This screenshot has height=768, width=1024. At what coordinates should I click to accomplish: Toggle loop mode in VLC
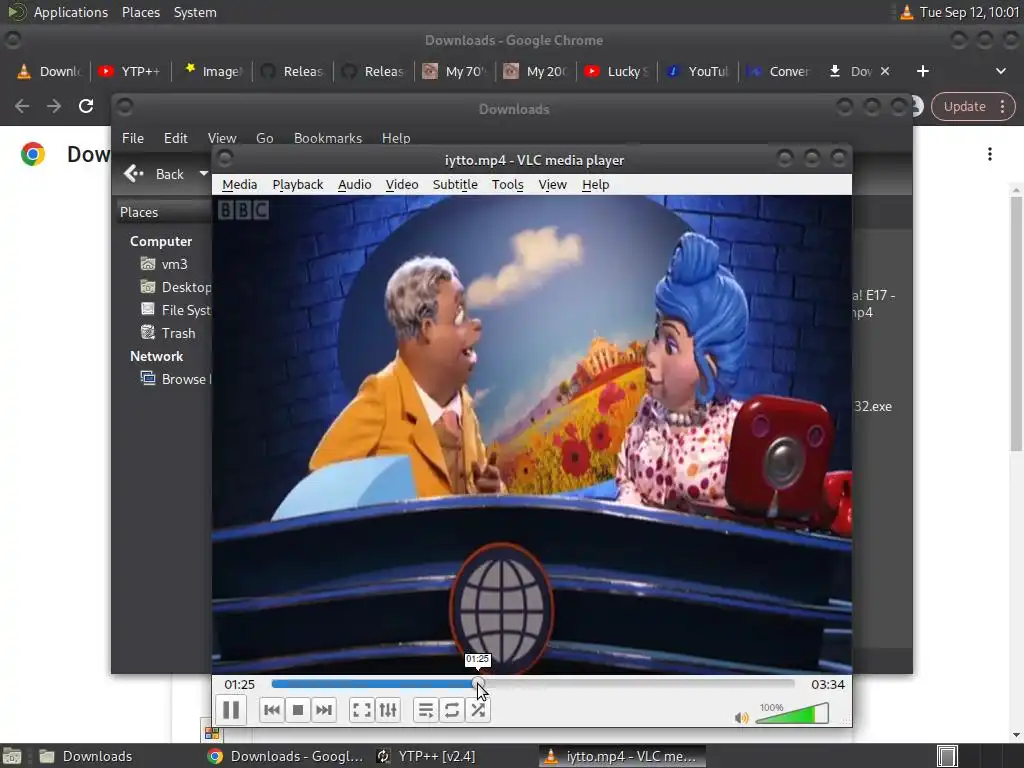pos(452,710)
